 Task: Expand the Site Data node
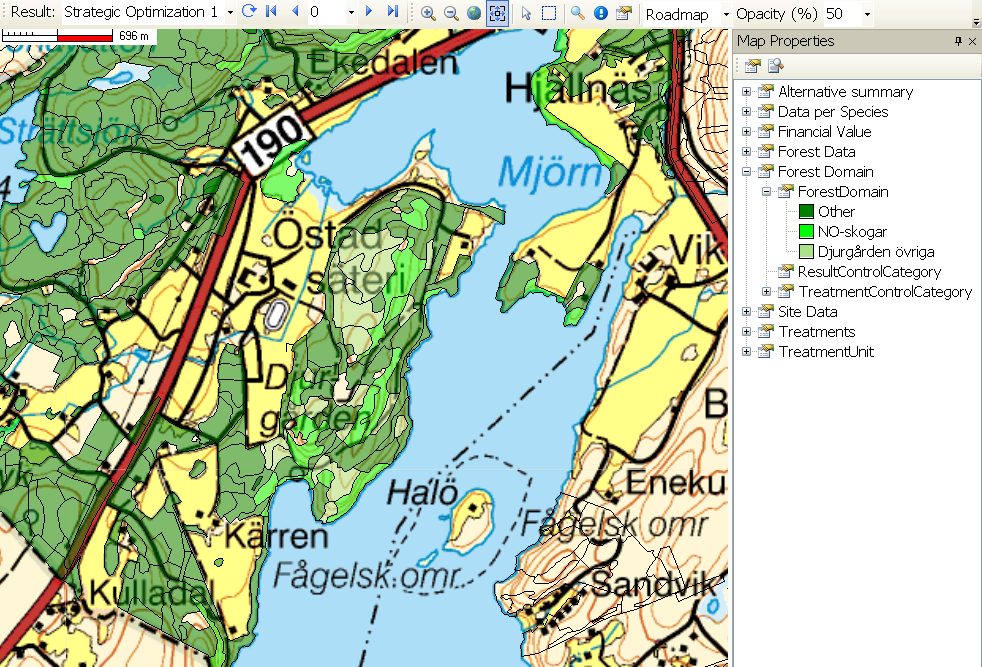pyautogui.click(x=747, y=312)
